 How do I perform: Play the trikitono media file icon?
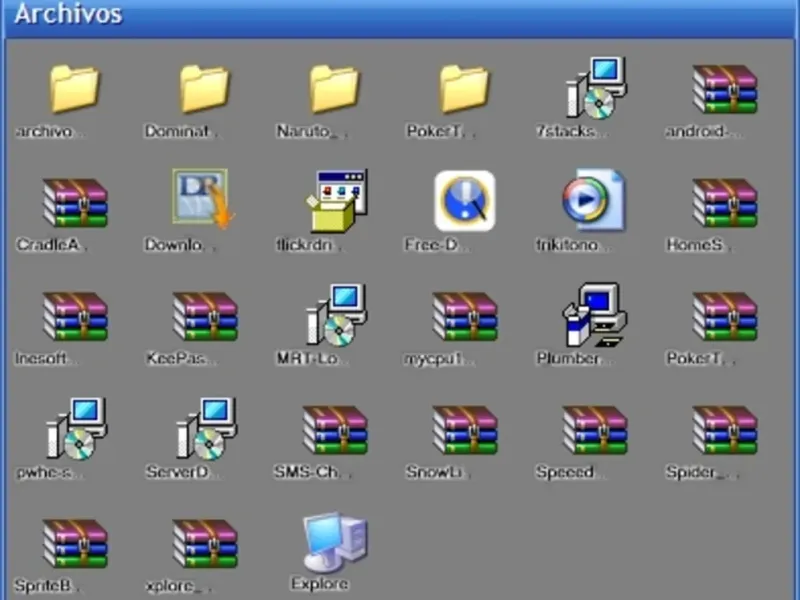594,200
